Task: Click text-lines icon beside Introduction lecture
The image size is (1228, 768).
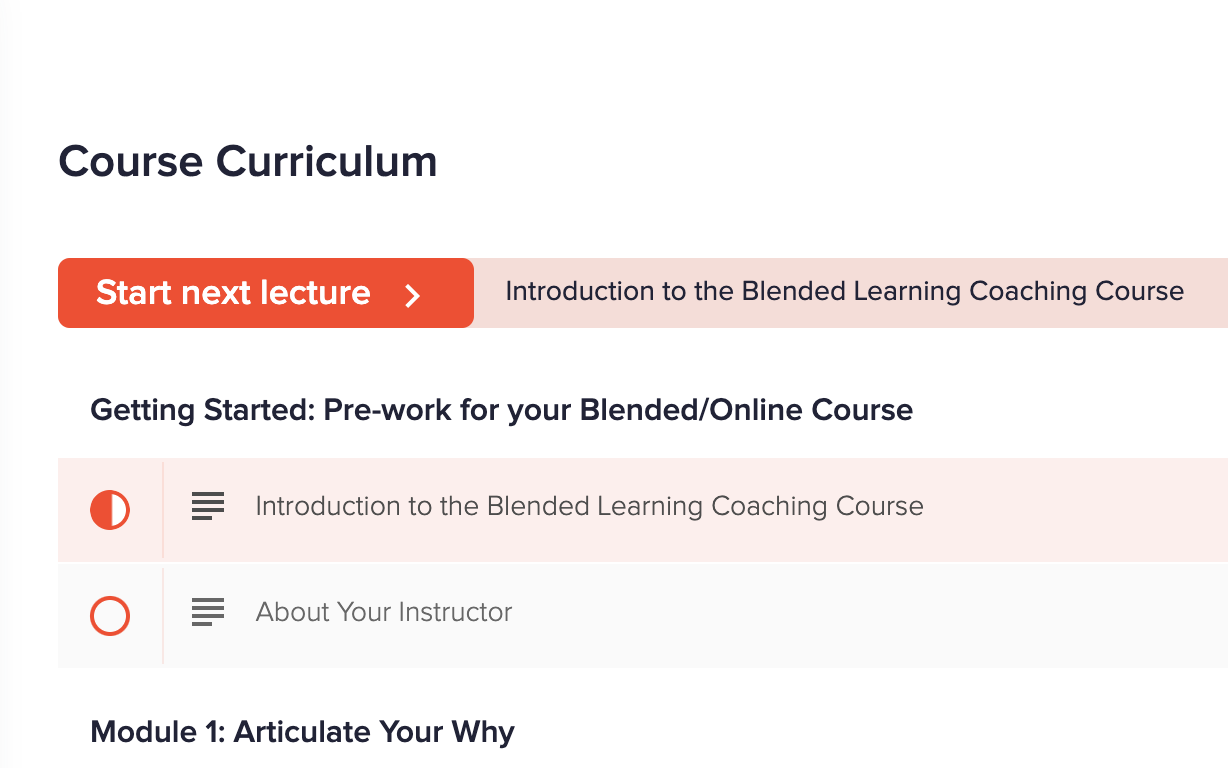Action: 208,506
